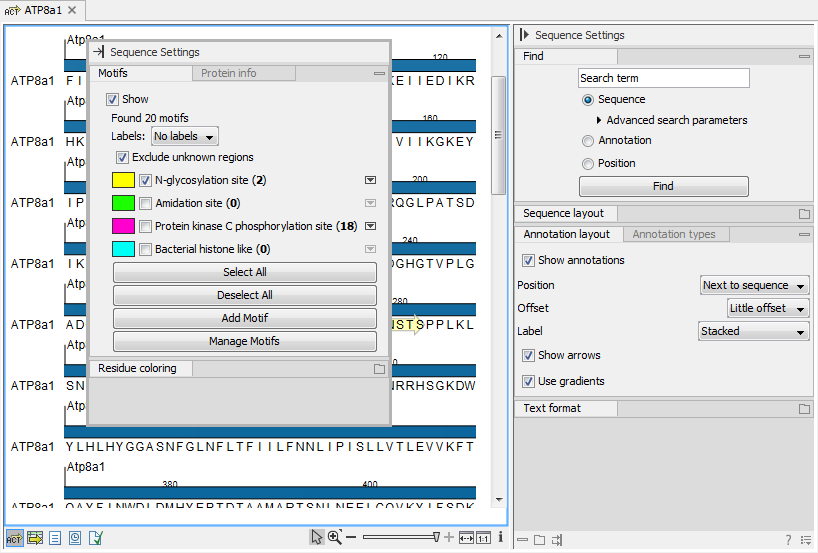
Task: Toggle Show annotations checkbox
Action: pyautogui.click(x=528, y=260)
